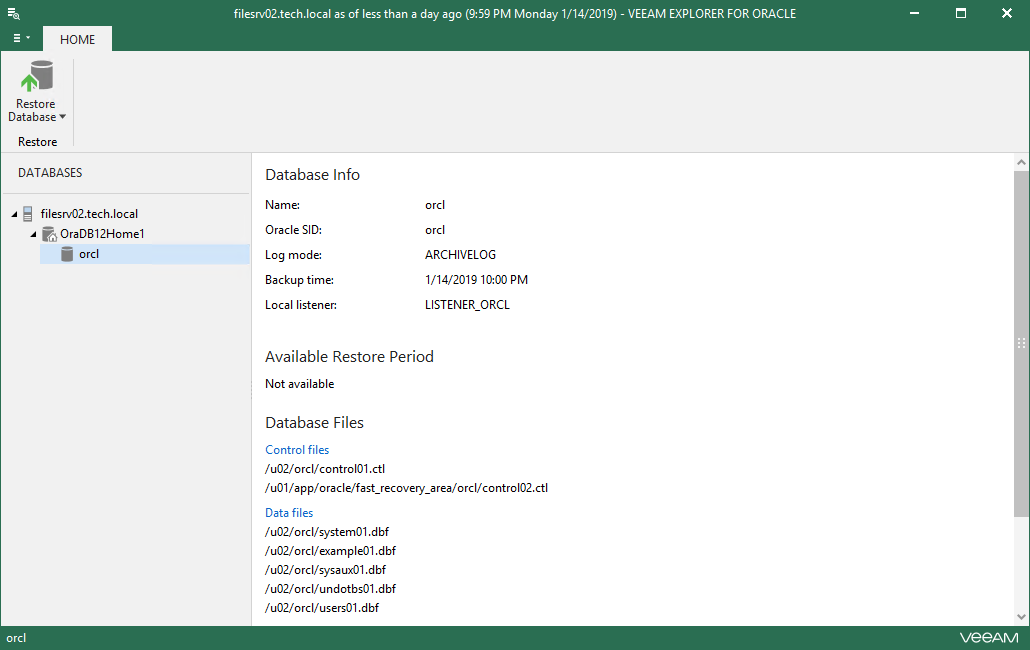Click the Control files link
1030x650 pixels.
coord(297,450)
